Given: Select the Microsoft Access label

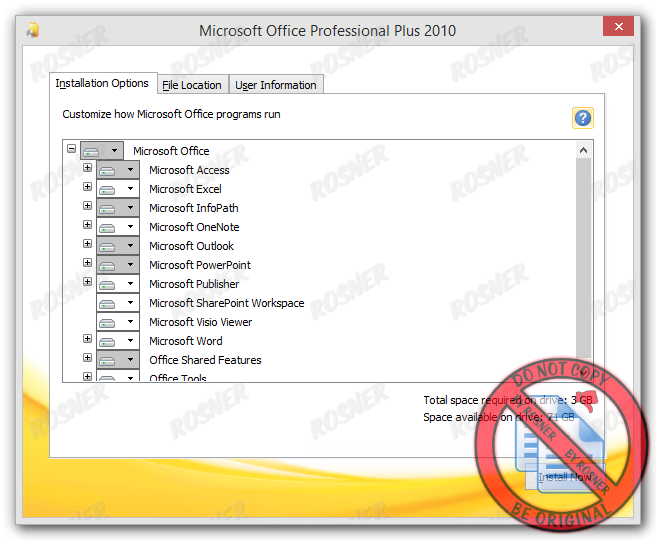Looking at the screenshot, I should 189,170.
